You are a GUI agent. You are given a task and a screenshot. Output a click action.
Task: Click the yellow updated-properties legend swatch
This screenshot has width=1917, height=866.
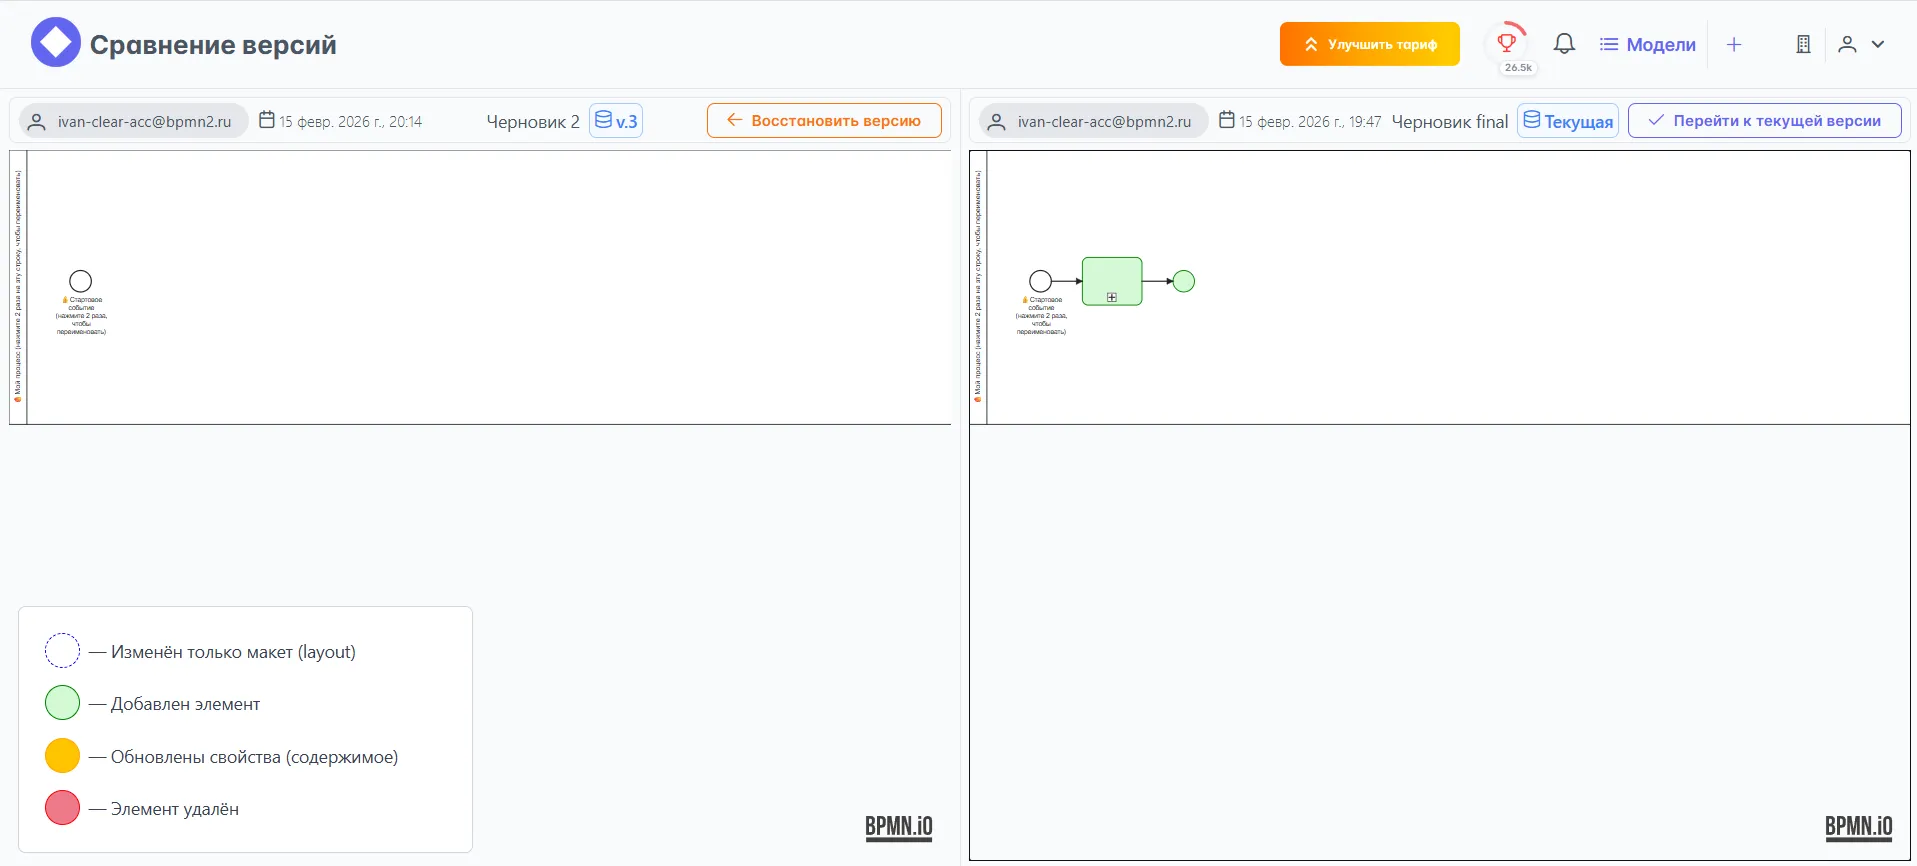pyautogui.click(x=62, y=756)
